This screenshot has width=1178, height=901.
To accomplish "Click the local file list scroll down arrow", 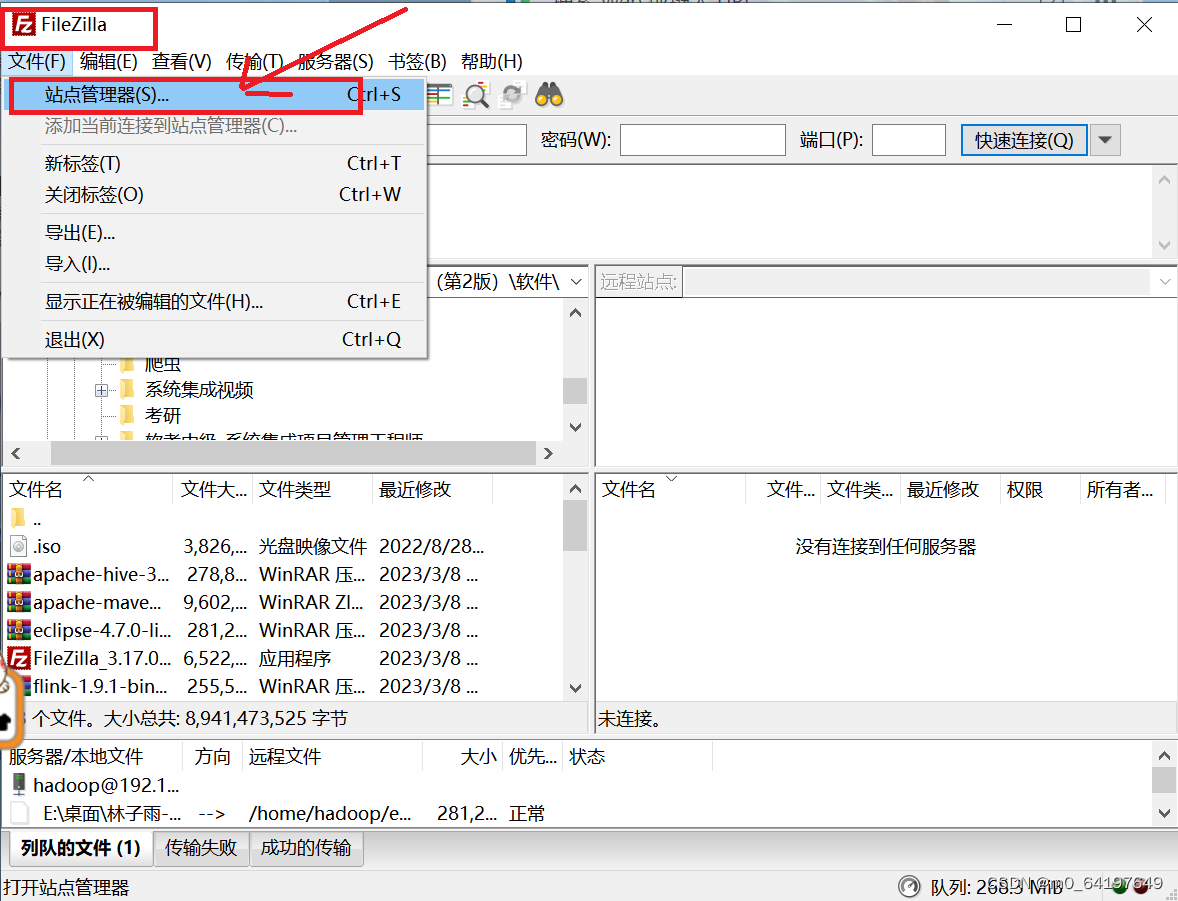I will pos(575,688).
